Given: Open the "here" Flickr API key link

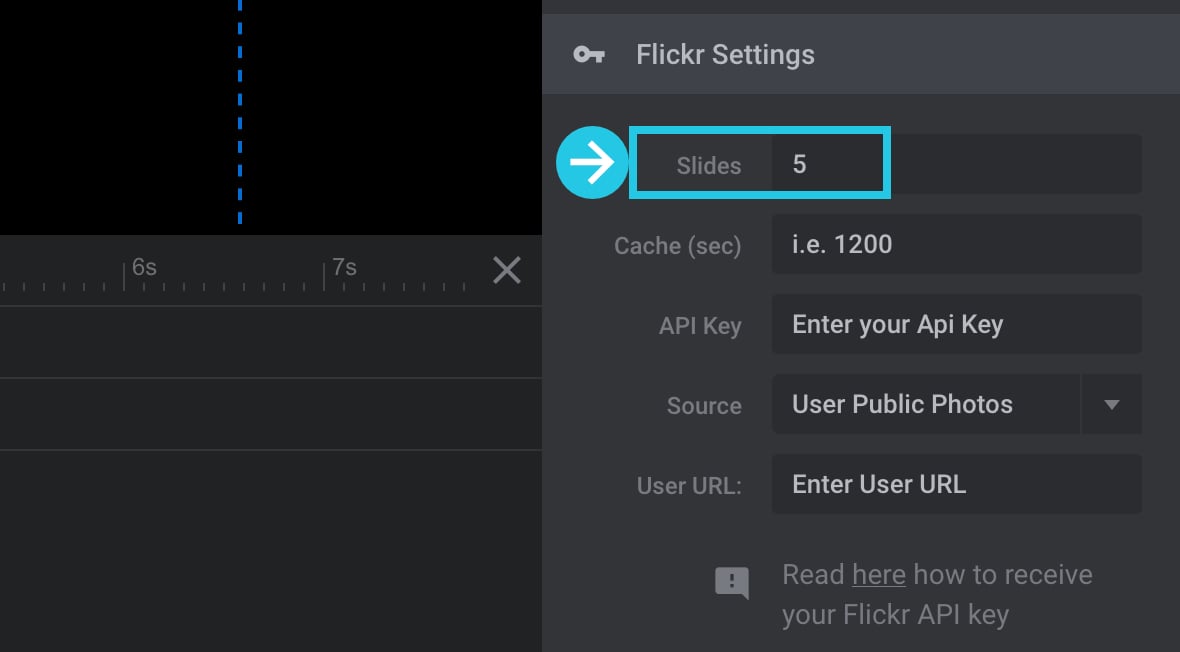Looking at the screenshot, I should (878, 575).
